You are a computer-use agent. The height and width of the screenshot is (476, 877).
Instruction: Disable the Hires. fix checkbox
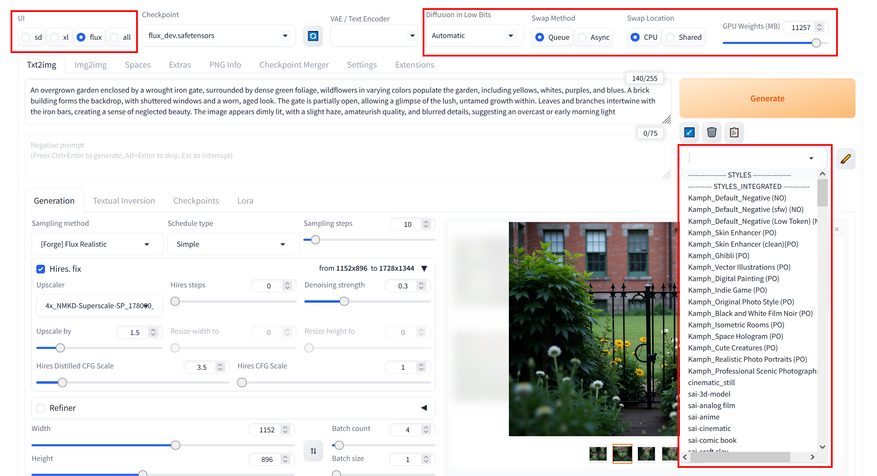click(x=41, y=269)
